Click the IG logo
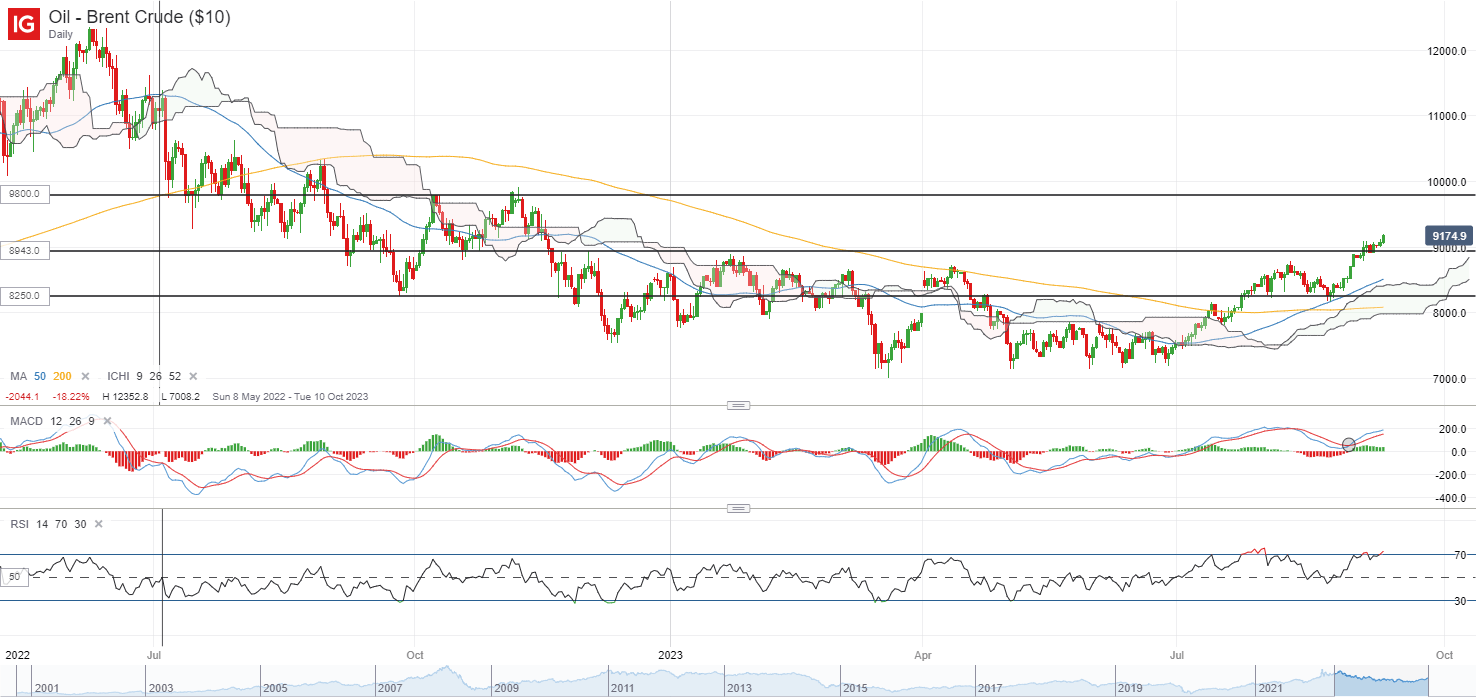Screen dimensions: 1476x697 click(x=24, y=23)
